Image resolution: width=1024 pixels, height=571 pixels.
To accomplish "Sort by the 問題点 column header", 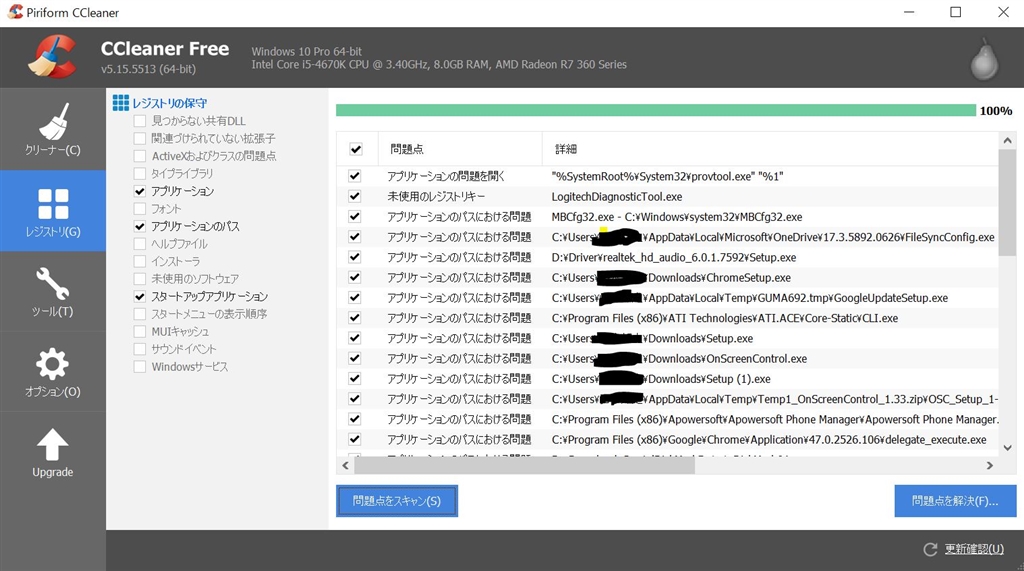I will [460, 149].
